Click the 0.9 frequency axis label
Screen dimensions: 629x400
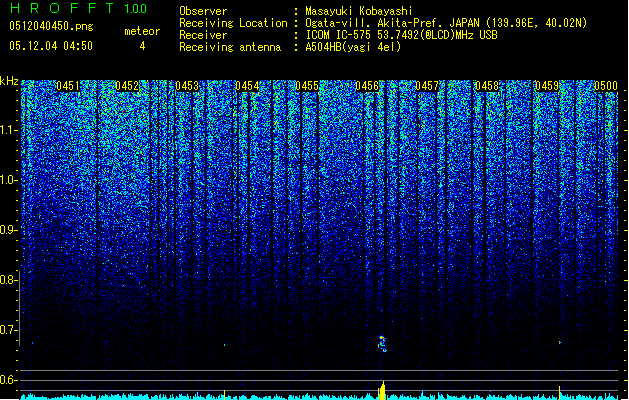(8, 230)
